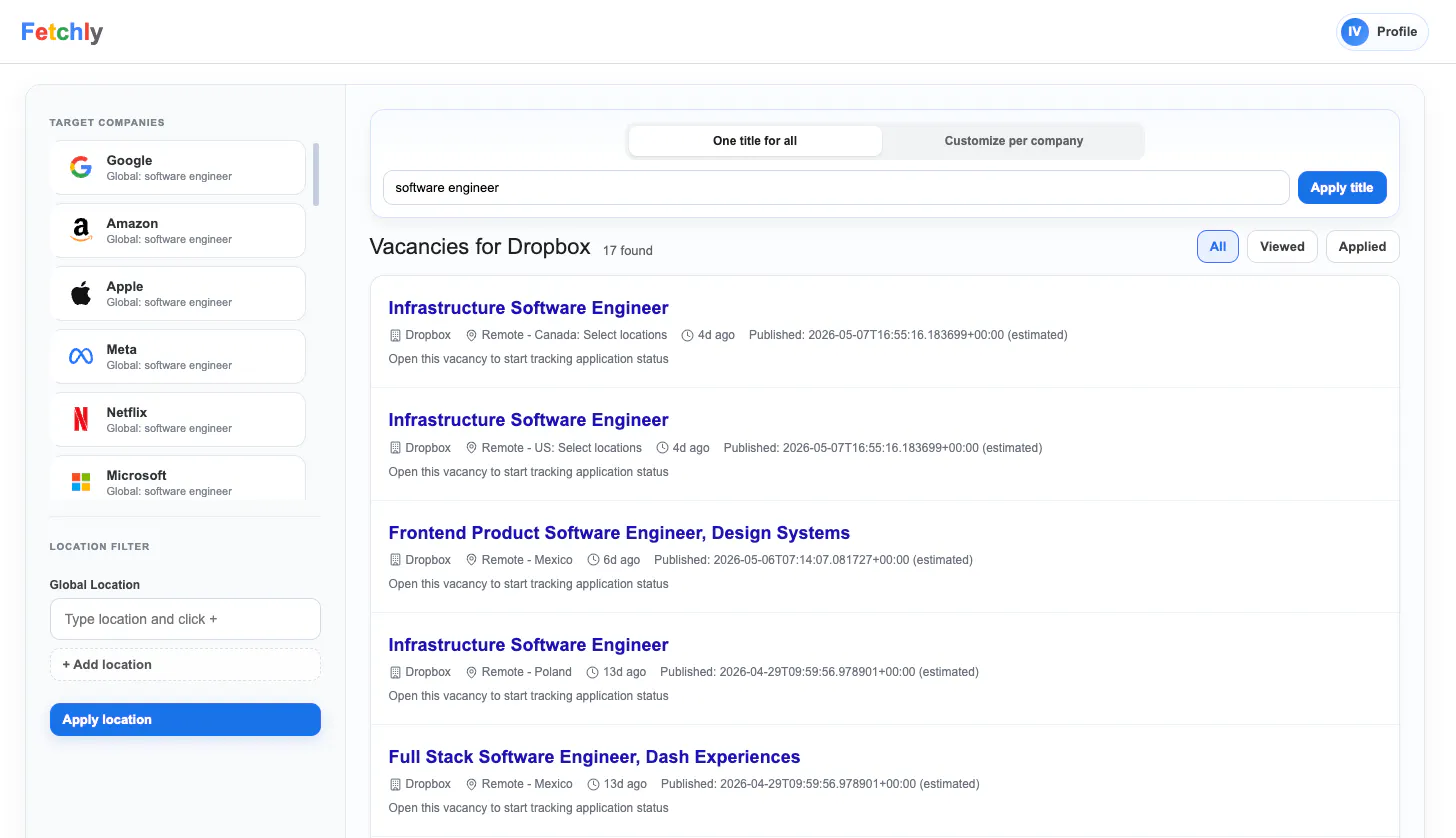The image size is (1456, 838).
Task: Click the IV profile avatar
Action: pos(1354,32)
